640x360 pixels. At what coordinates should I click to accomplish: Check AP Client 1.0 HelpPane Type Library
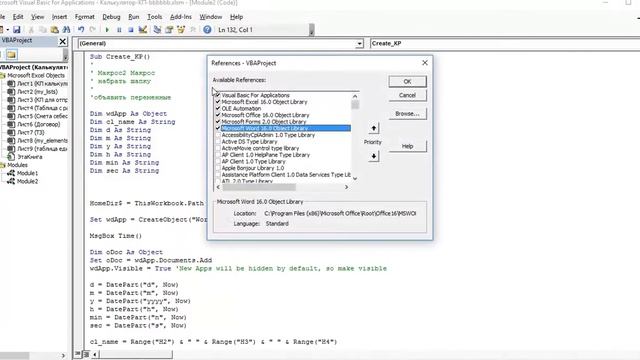click(x=218, y=155)
